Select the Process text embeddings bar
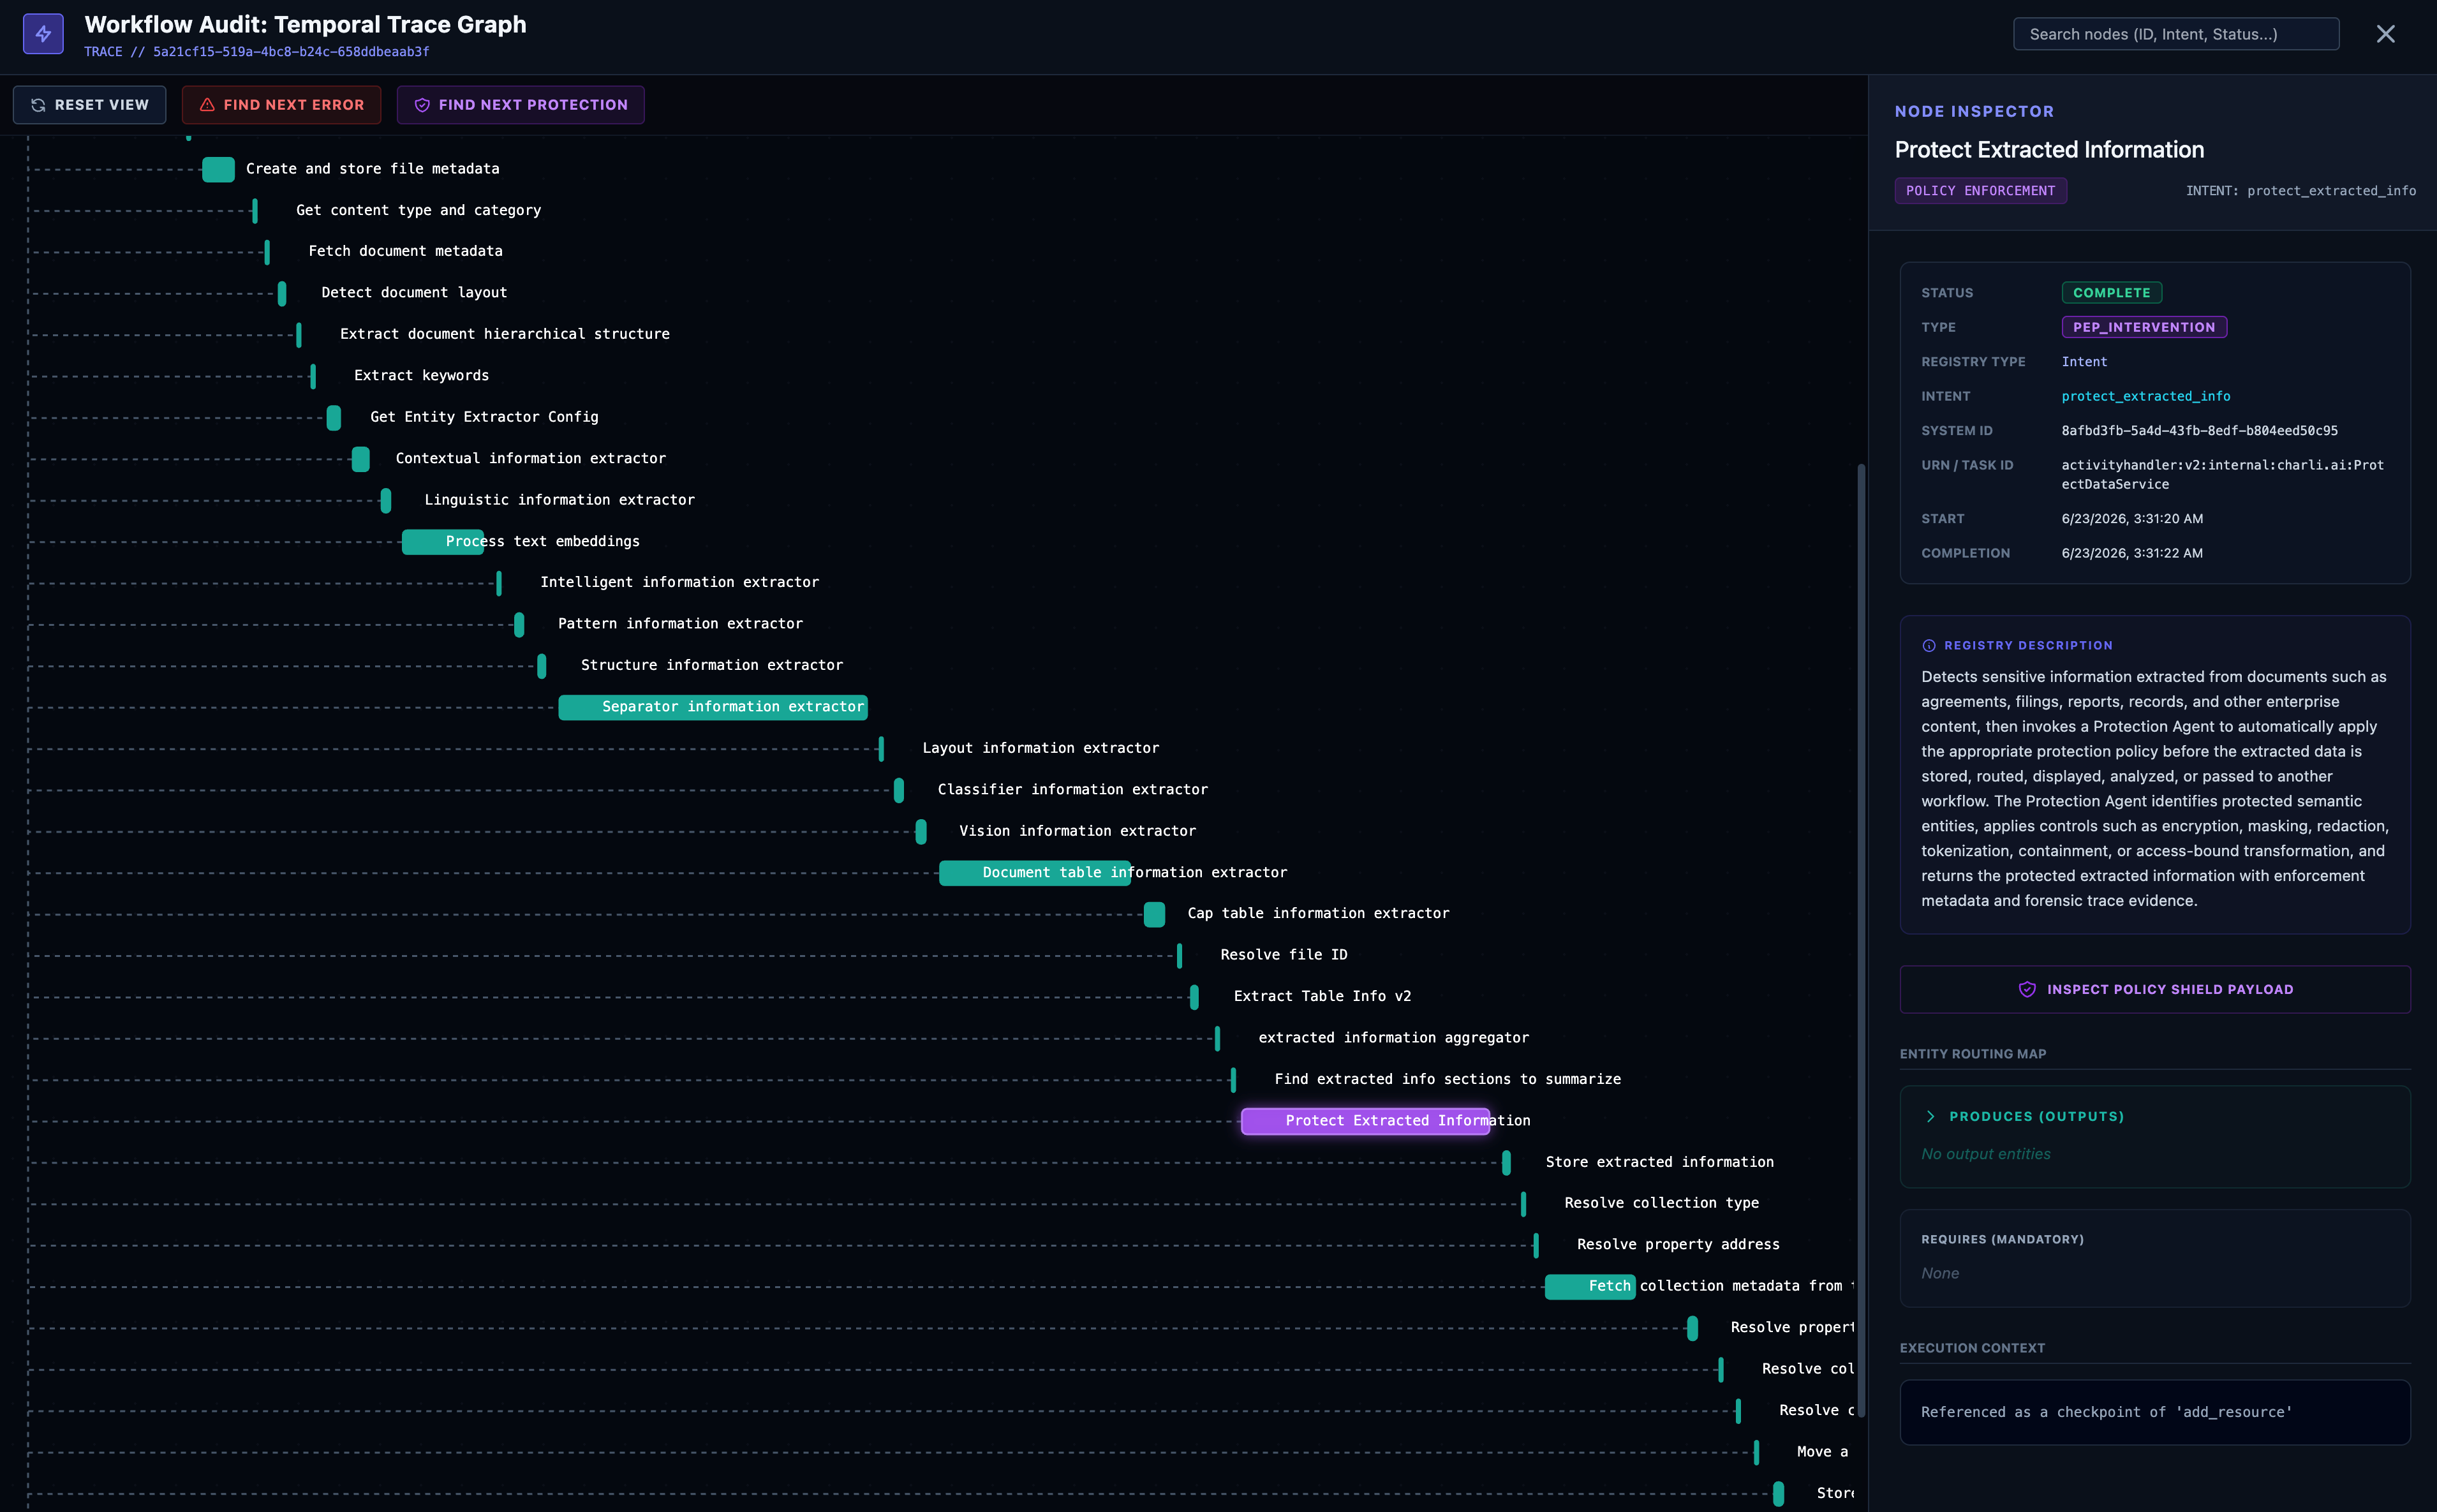The width and height of the screenshot is (2437, 1512). click(x=442, y=541)
